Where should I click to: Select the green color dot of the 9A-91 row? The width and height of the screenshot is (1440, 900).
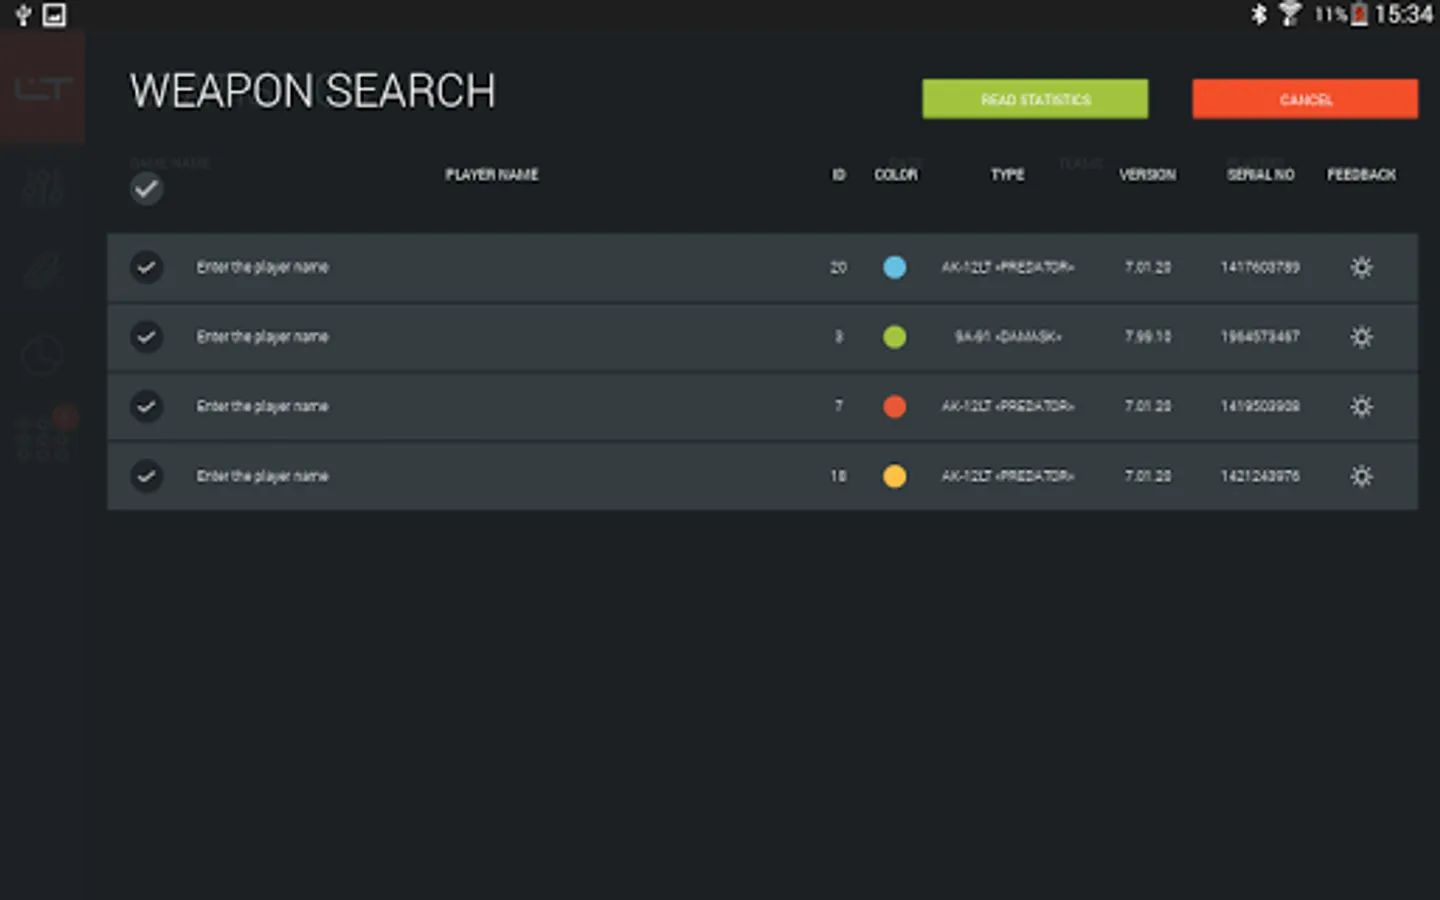coord(895,337)
